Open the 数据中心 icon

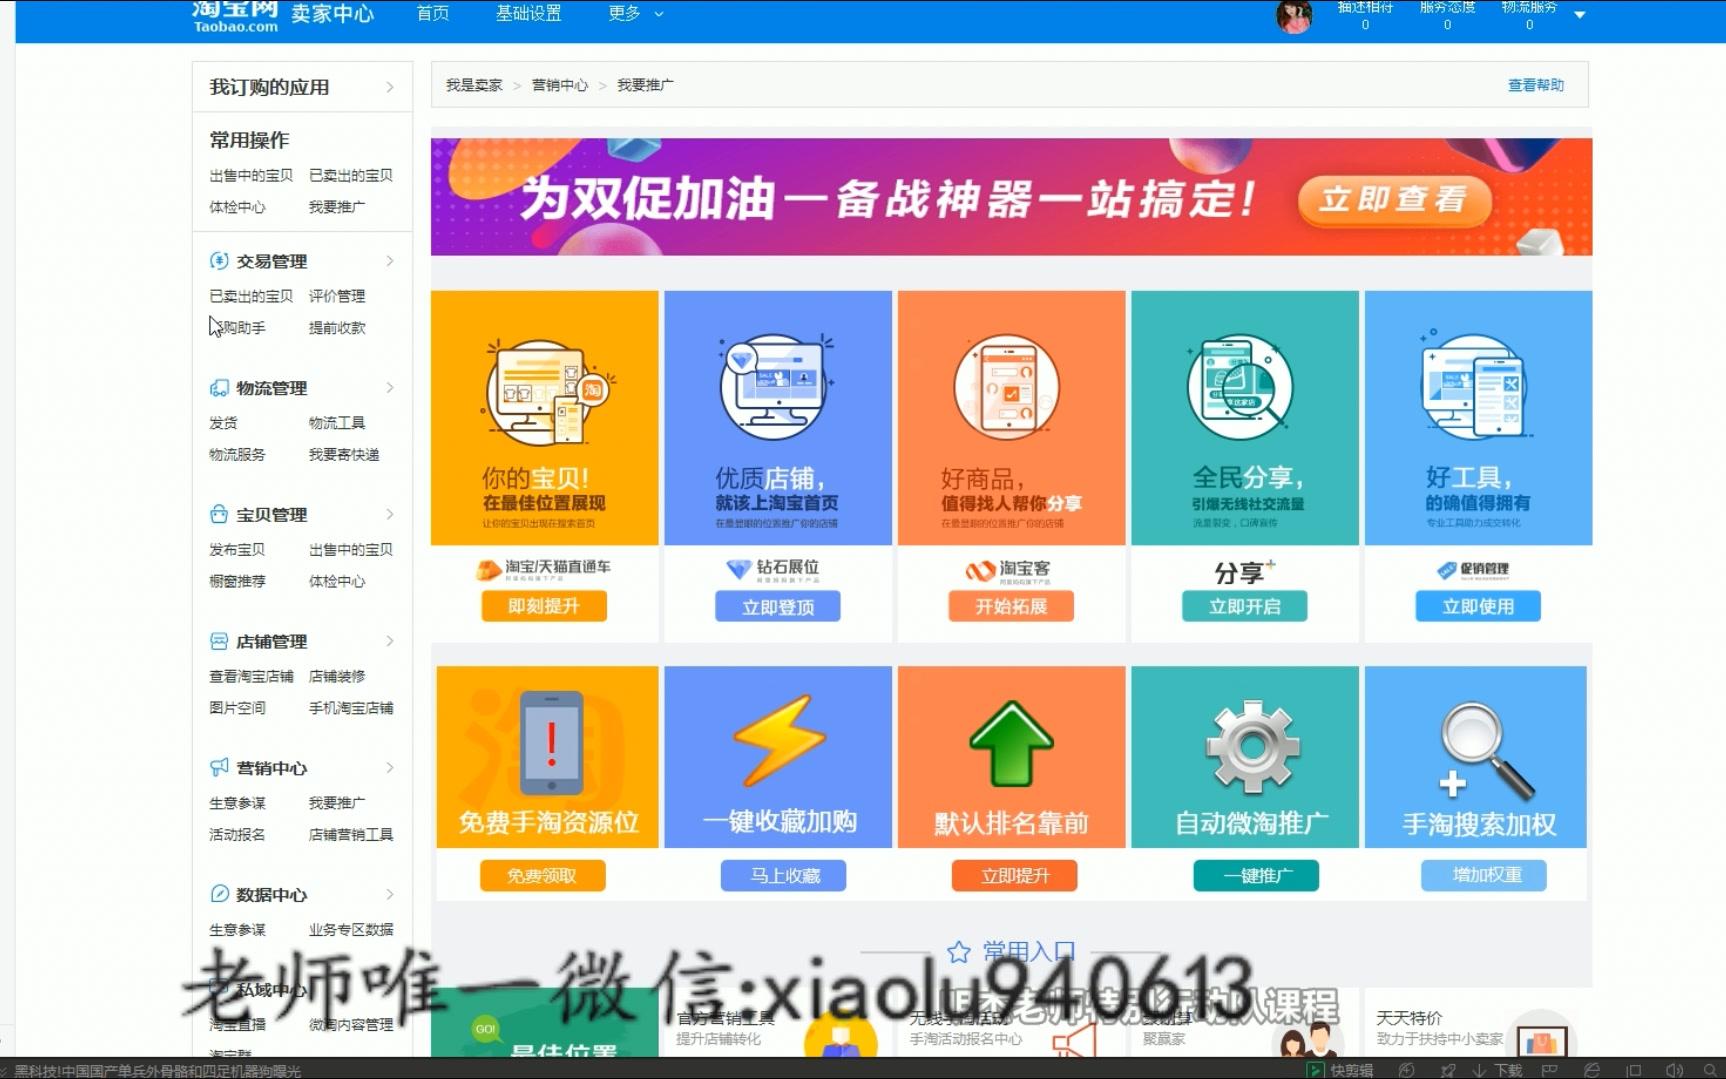(x=219, y=894)
